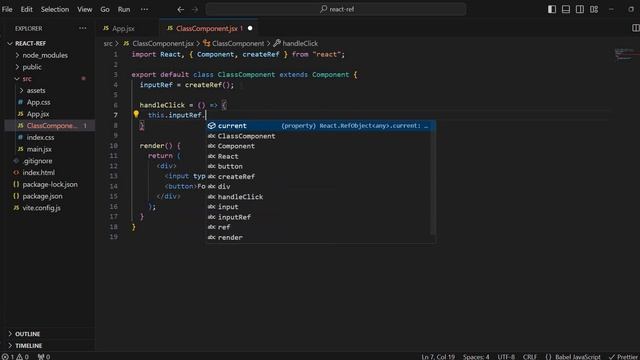Image resolution: width=640 pixels, height=360 pixels.
Task: Click ClassComponent.jsx in the breadcrumb
Action: click(x=163, y=43)
